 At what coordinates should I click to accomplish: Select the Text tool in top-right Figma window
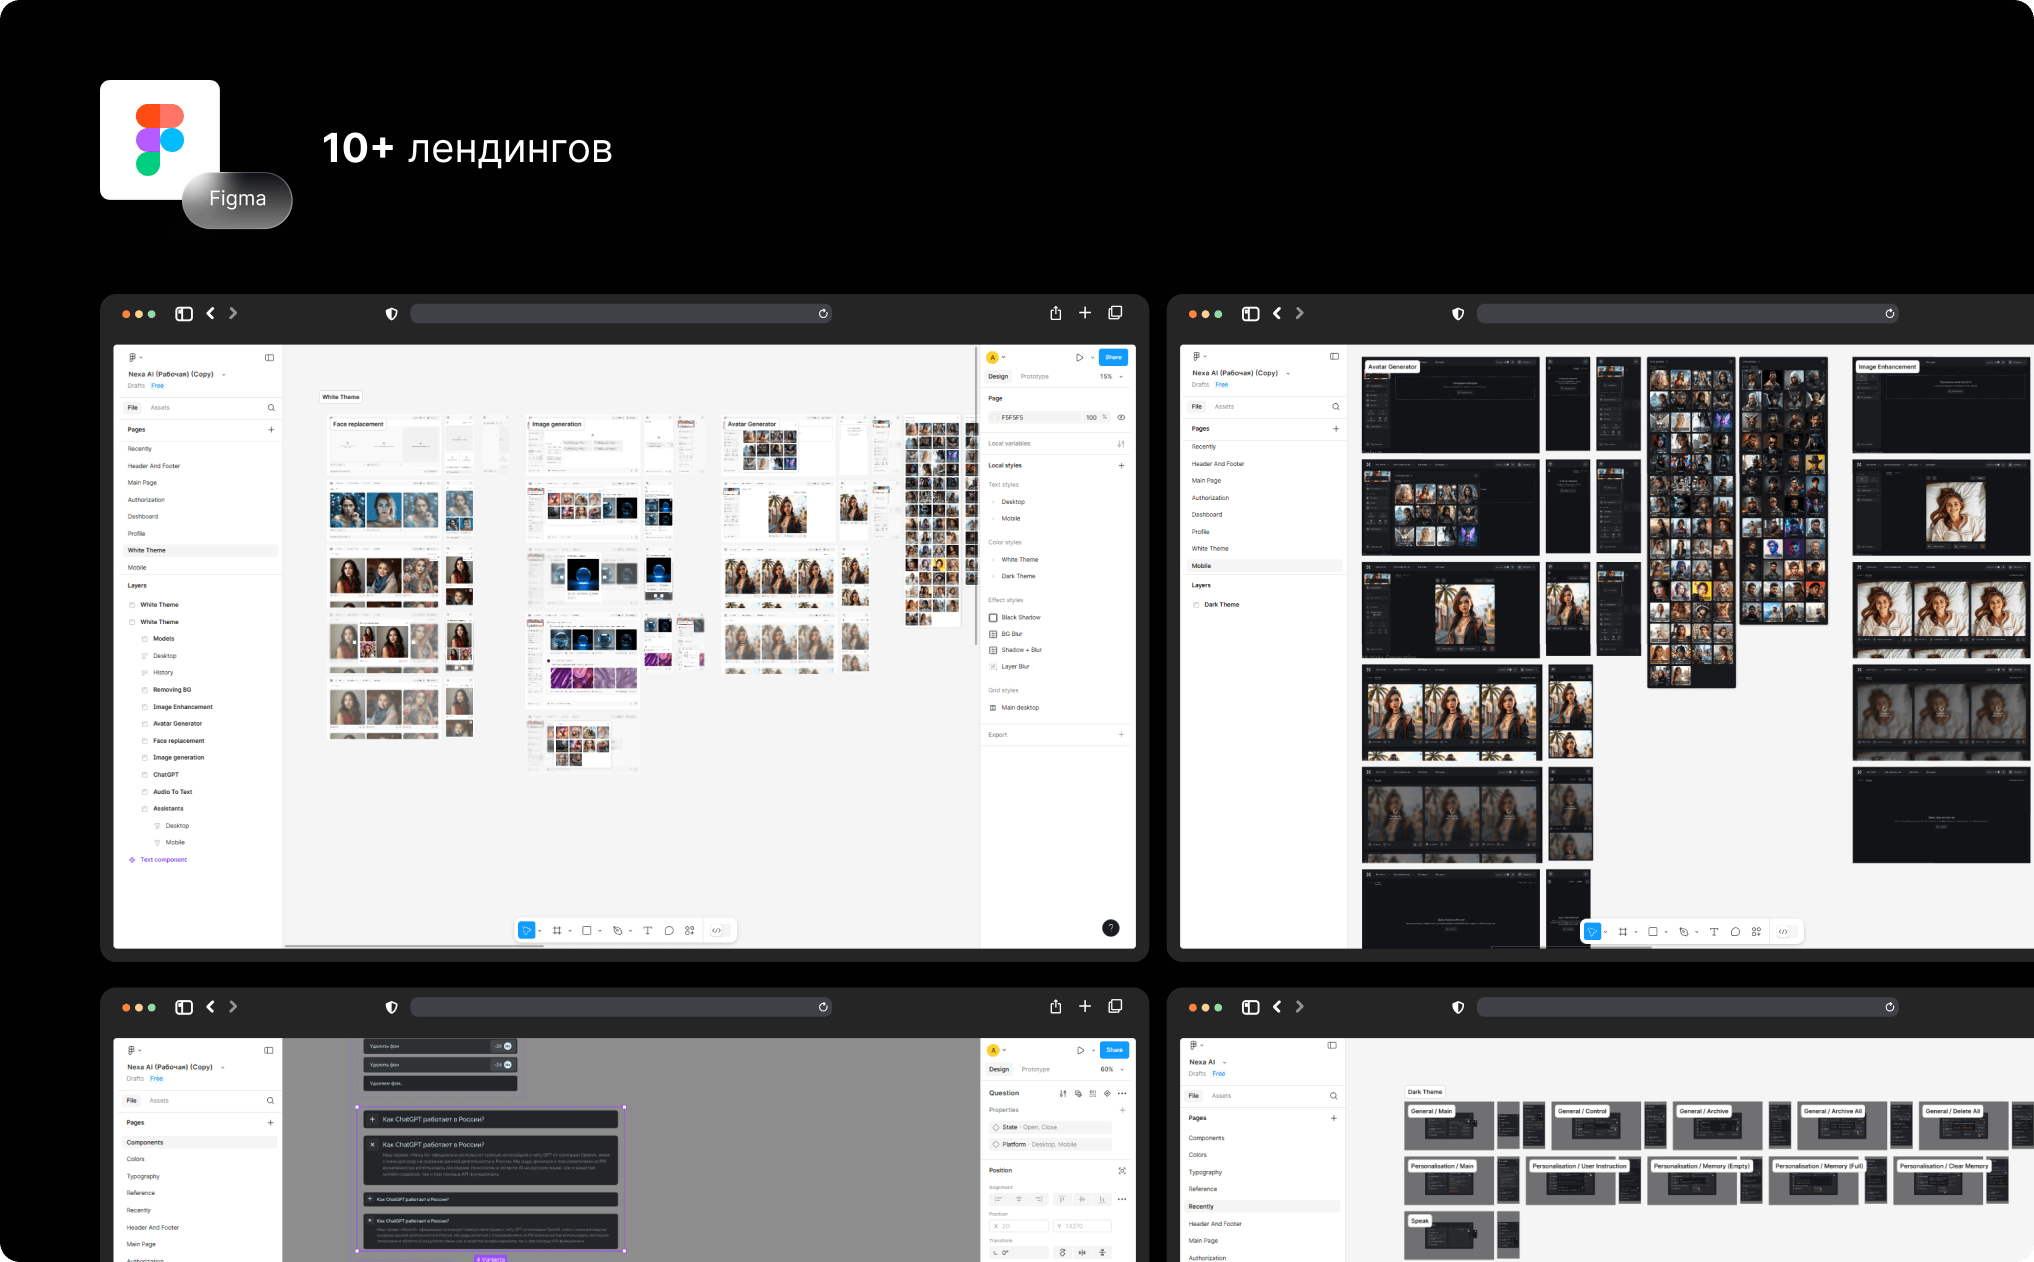pyautogui.click(x=1714, y=932)
